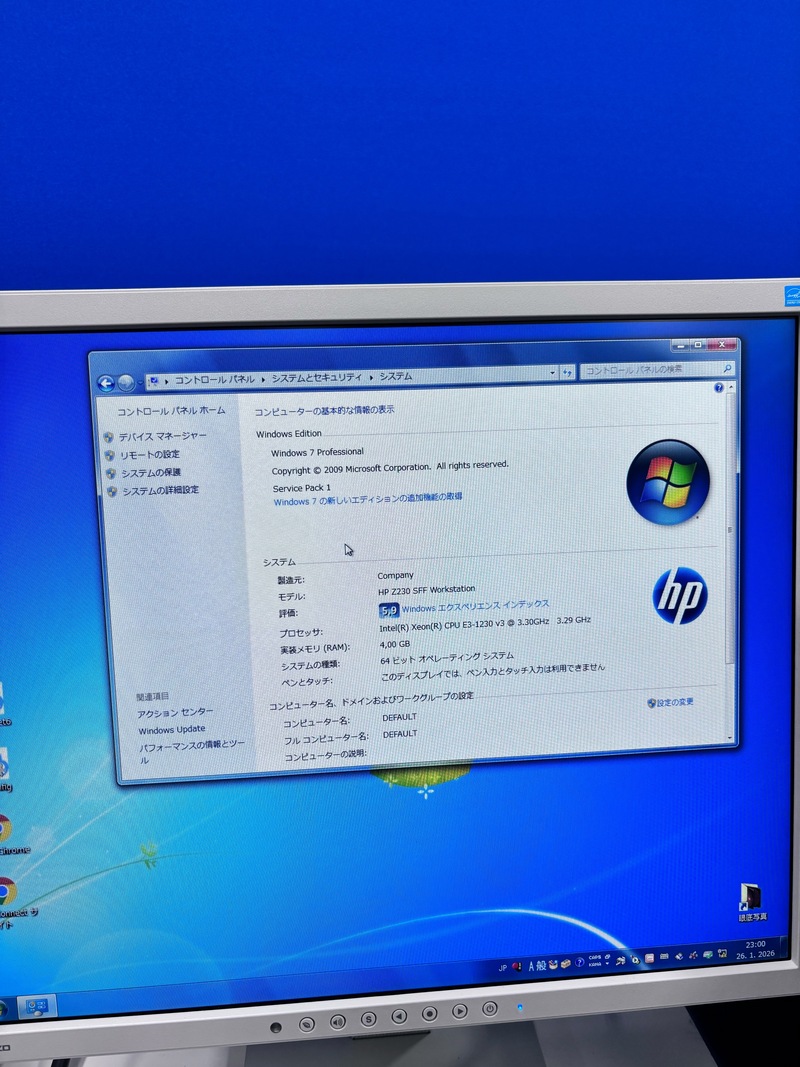Toggle the CAPS lock indicator in language bar
The height and width of the screenshot is (1067, 800).
594,958
